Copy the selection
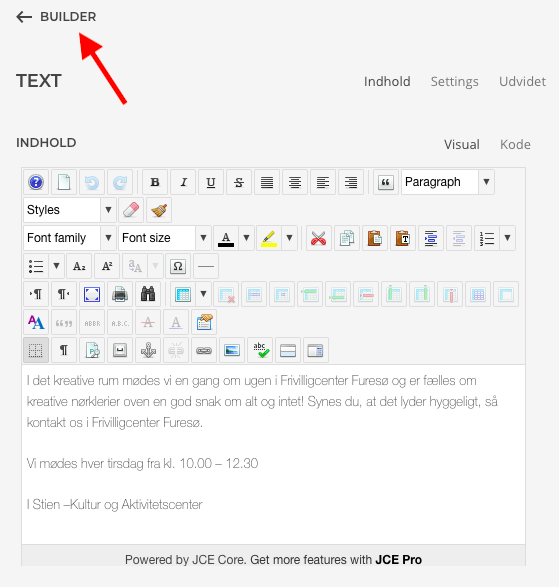Image resolution: width=559 pixels, height=587 pixels. 347,238
